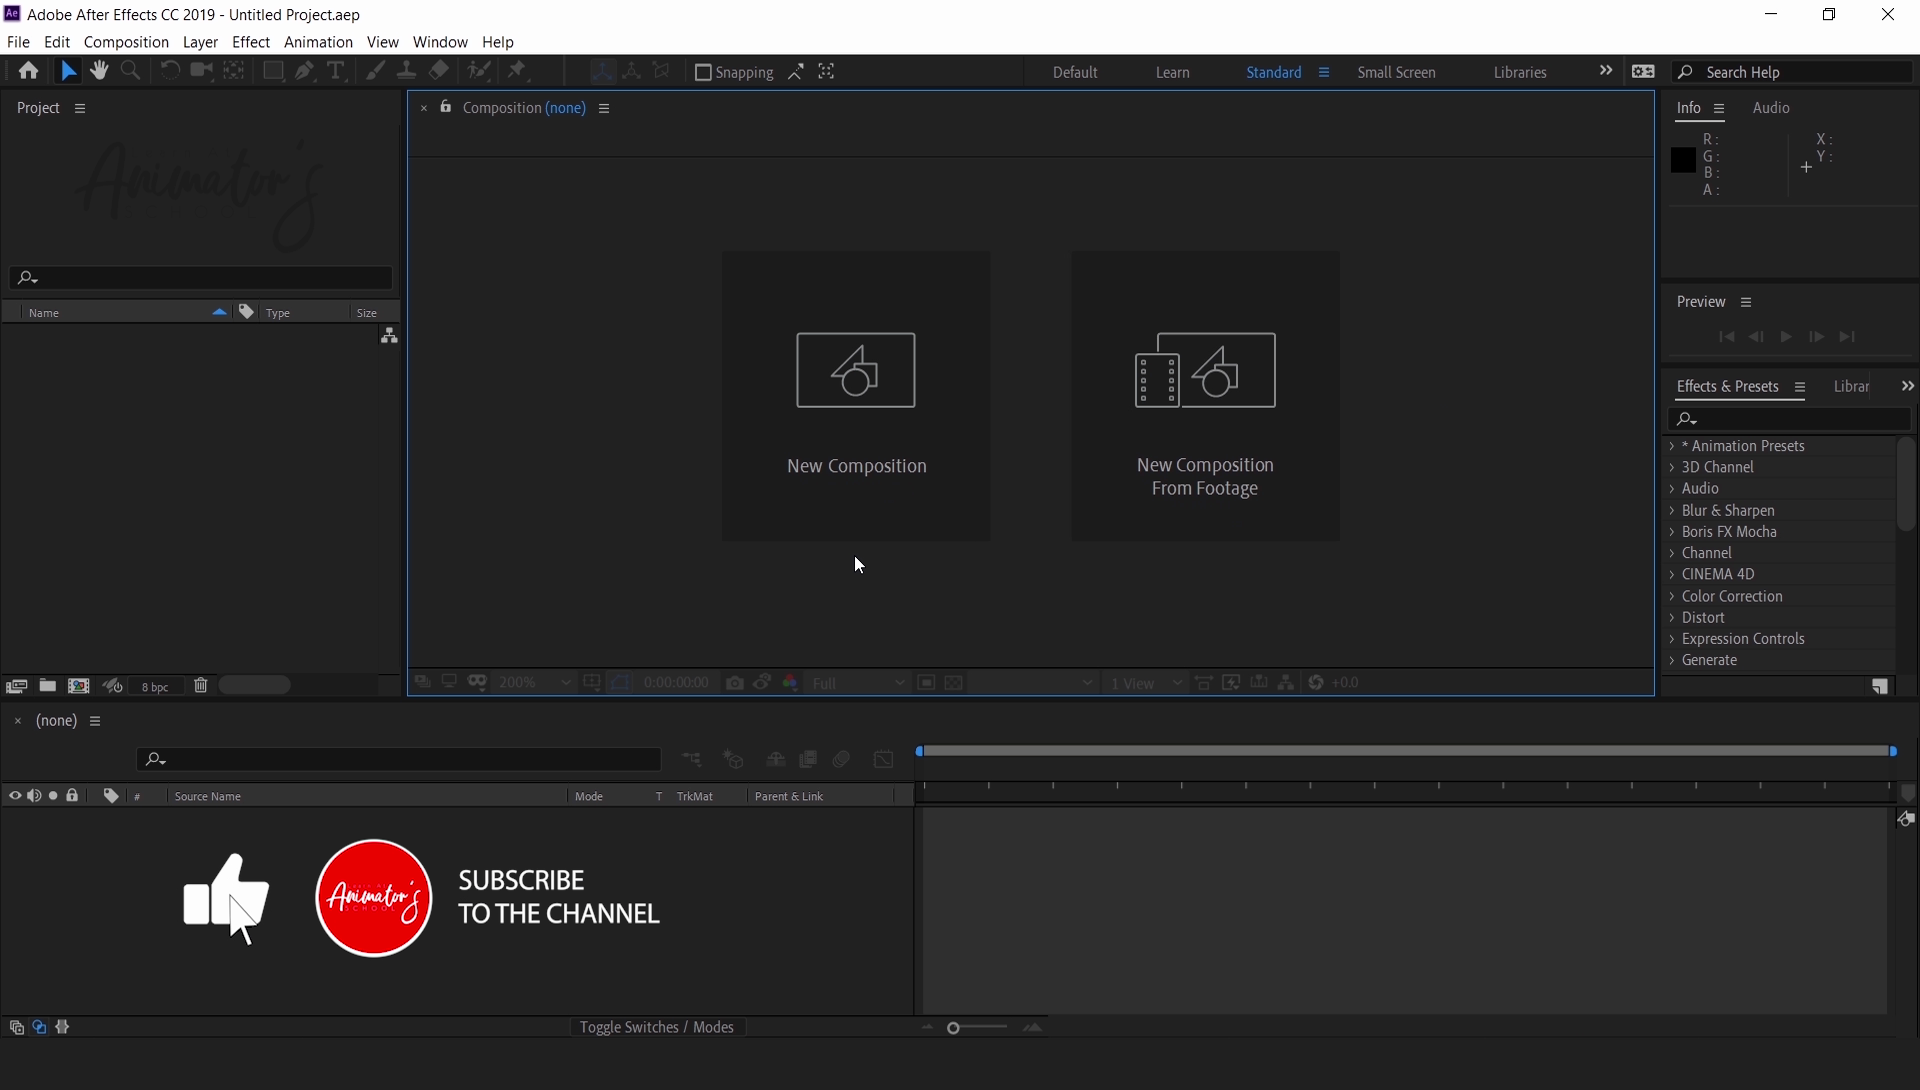Select the Puppet Pin tool
This screenshot has width=1920, height=1090.
tap(518, 70)
